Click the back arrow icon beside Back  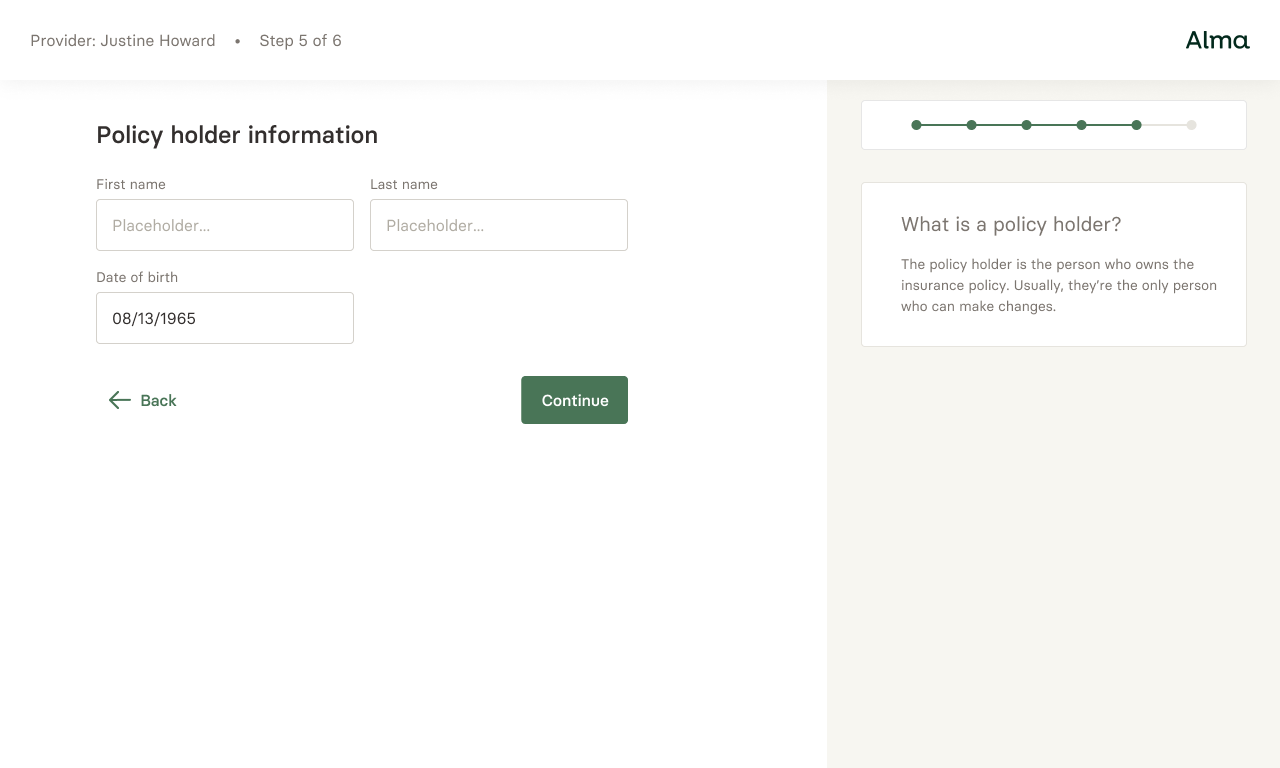(x=120, y=400)
